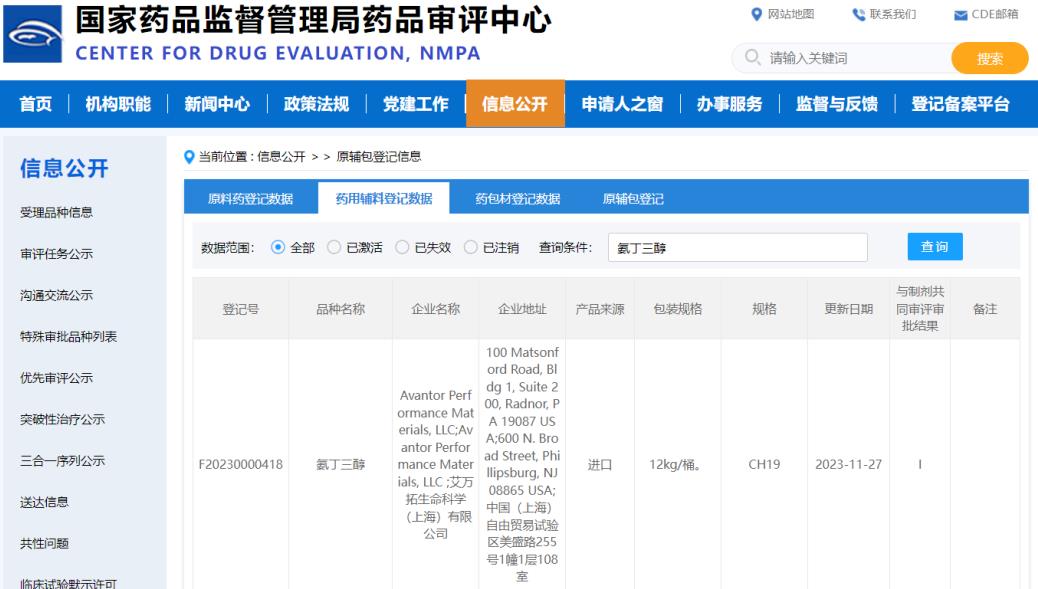
Task: Click the CH19 specification cell
Action: (x=764, y=465)
